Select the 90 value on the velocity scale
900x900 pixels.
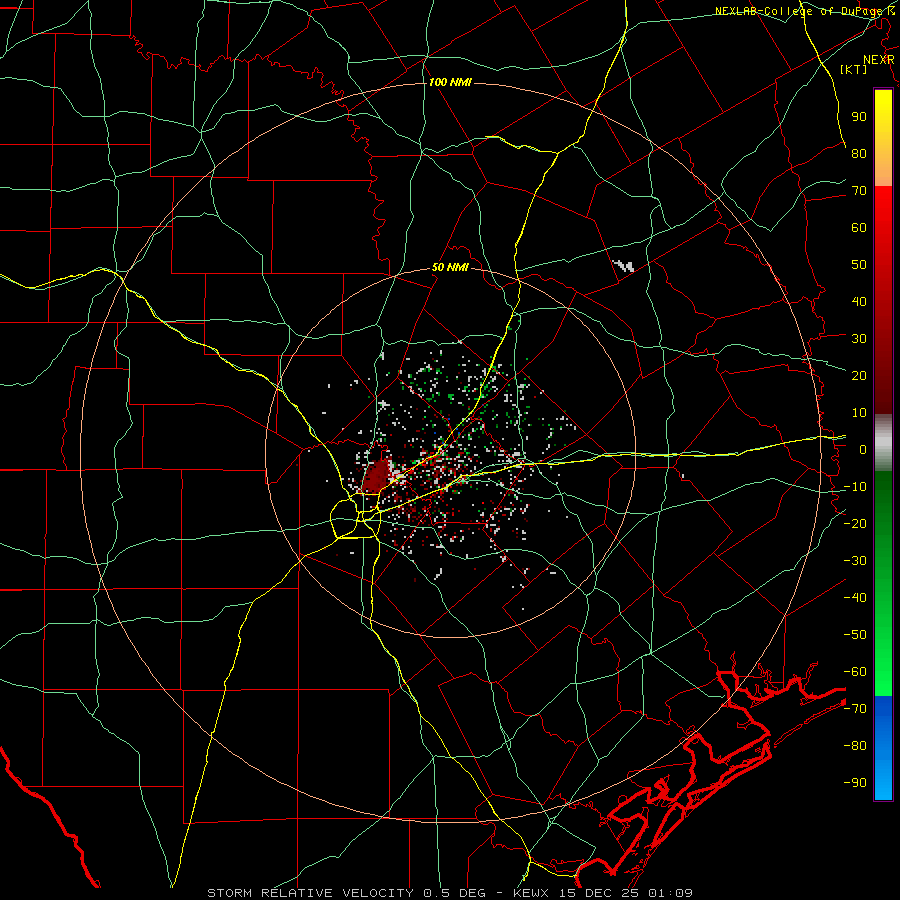click(859, 117)
